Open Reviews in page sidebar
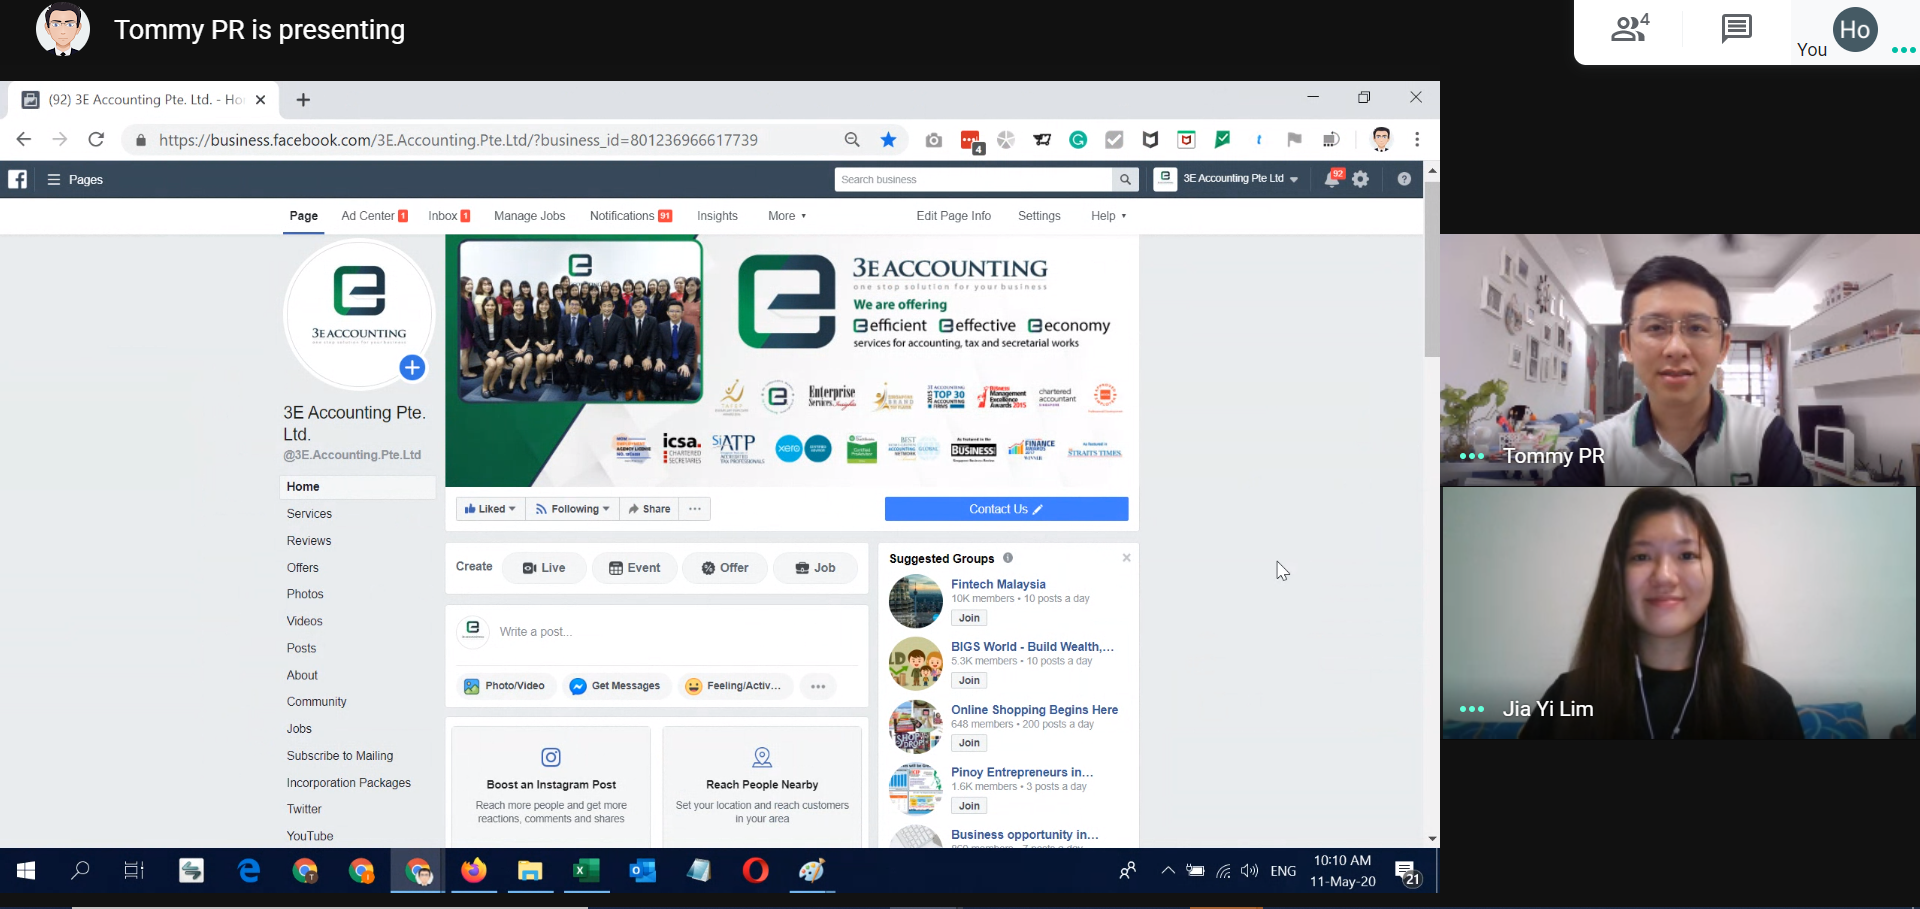The image size is (1920, 909). pyautogui.click(x=309, y=541)
